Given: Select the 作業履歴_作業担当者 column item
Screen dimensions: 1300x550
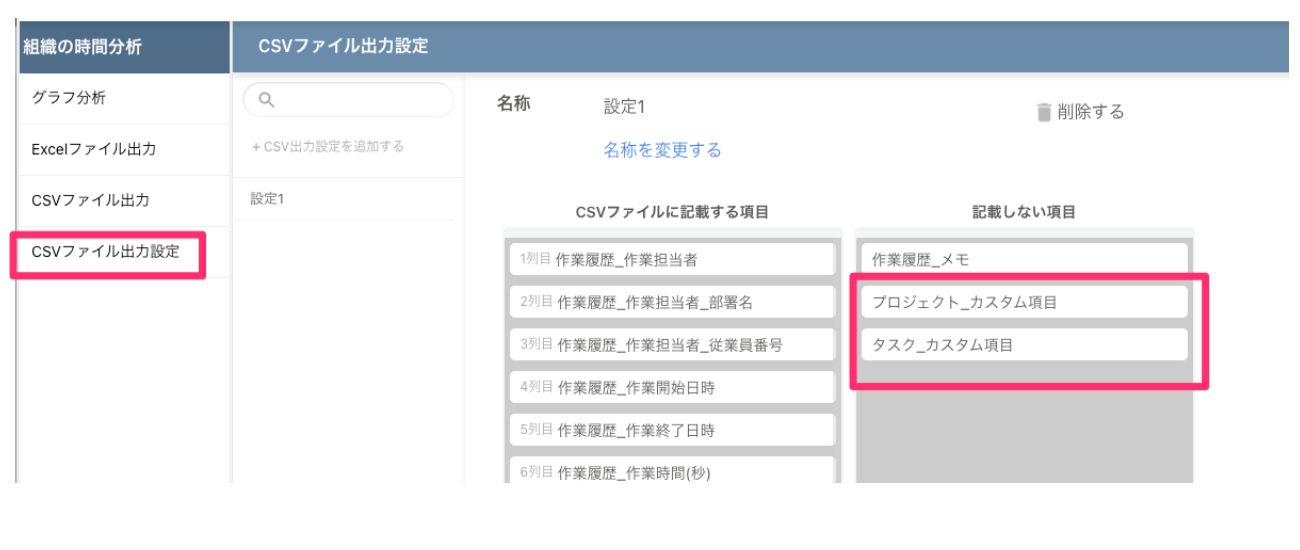Looking at the screenshot, I should pyautogui.click(x=671, y=260).
